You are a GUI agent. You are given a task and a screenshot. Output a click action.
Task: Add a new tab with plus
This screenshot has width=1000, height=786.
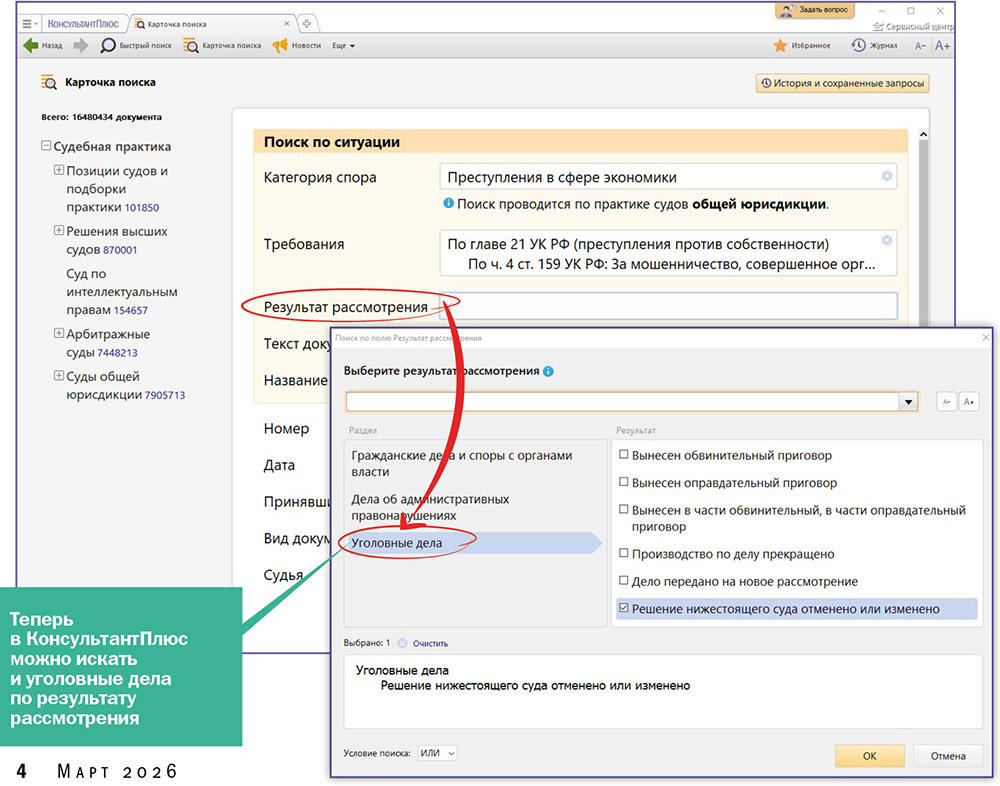307,24
